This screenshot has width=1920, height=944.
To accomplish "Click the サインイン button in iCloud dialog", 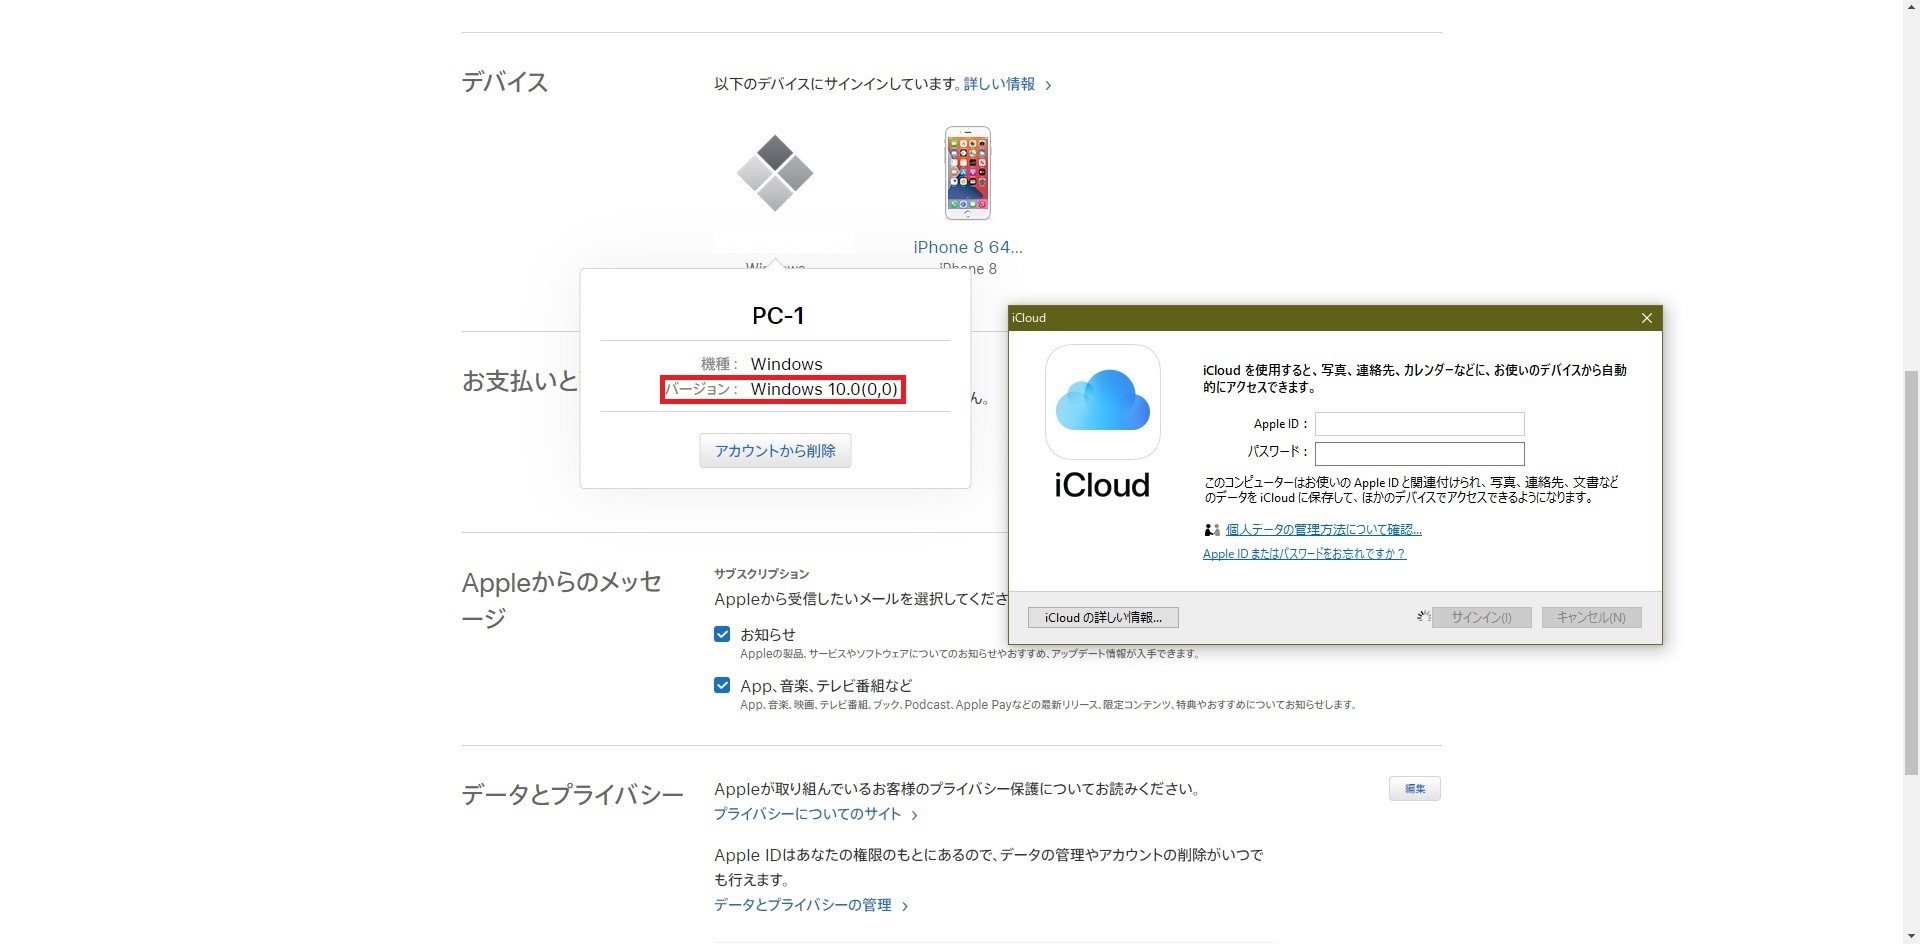I will (x=1482, y=618).
